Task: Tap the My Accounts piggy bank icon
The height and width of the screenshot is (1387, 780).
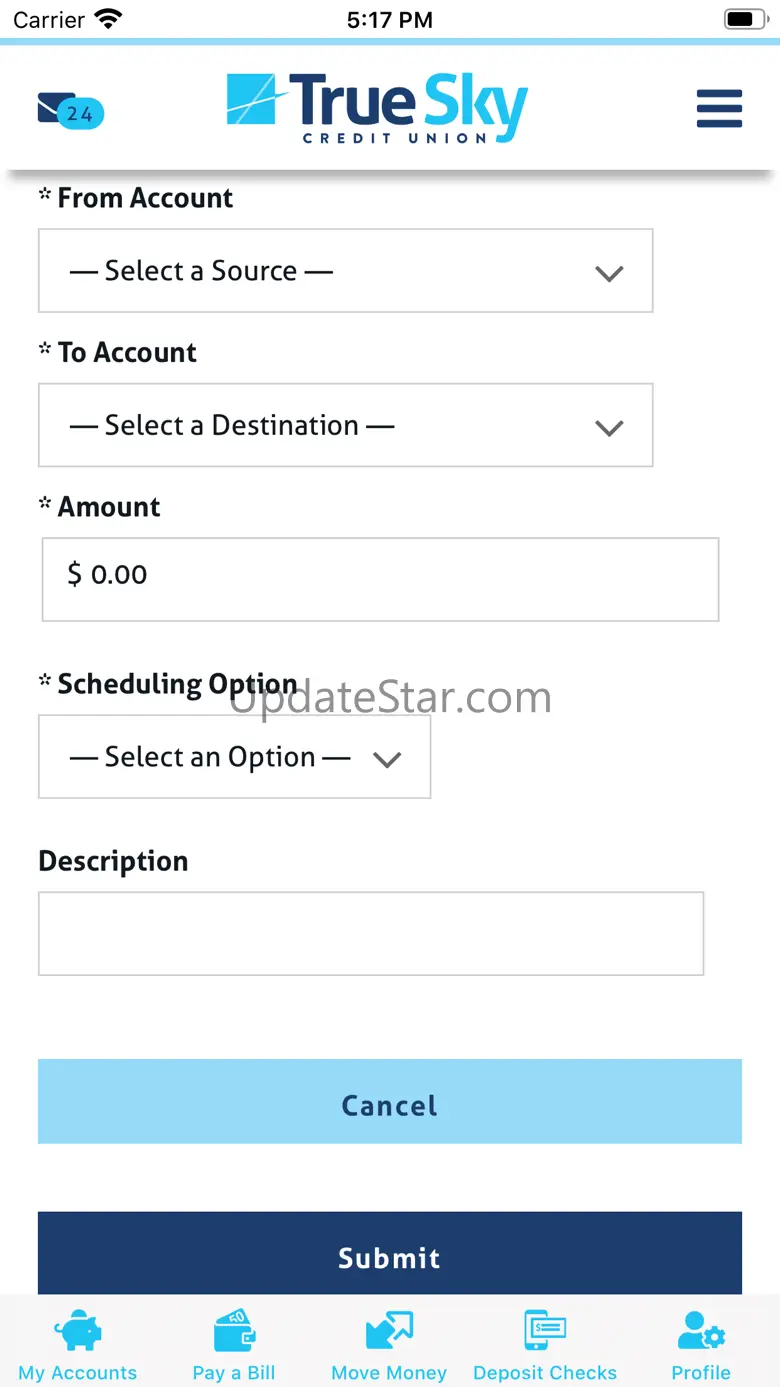Action: point(77,1331)
